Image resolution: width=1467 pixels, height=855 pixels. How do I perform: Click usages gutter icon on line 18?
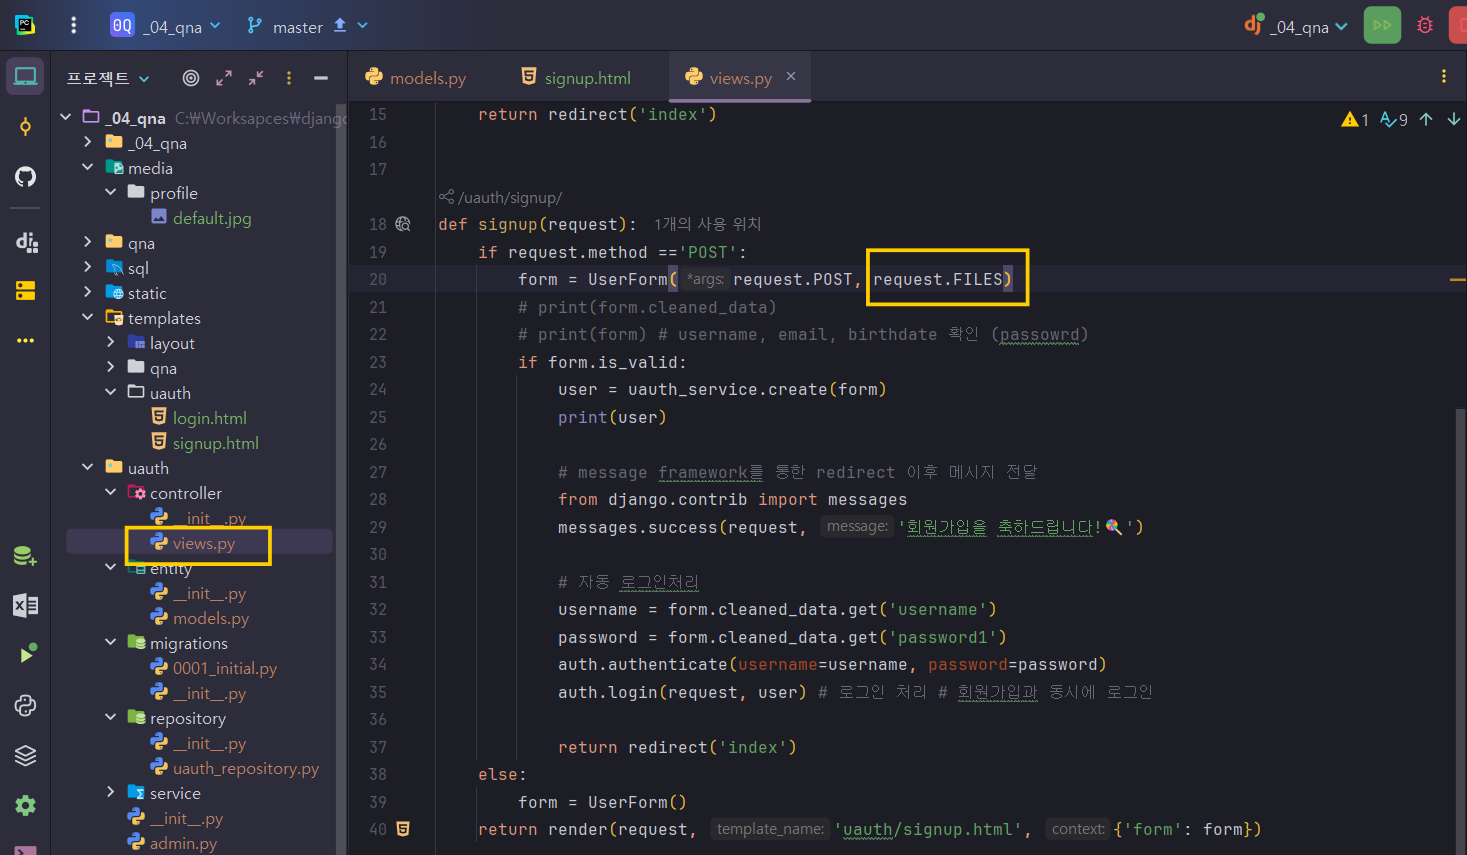click(x=403, y=224)
